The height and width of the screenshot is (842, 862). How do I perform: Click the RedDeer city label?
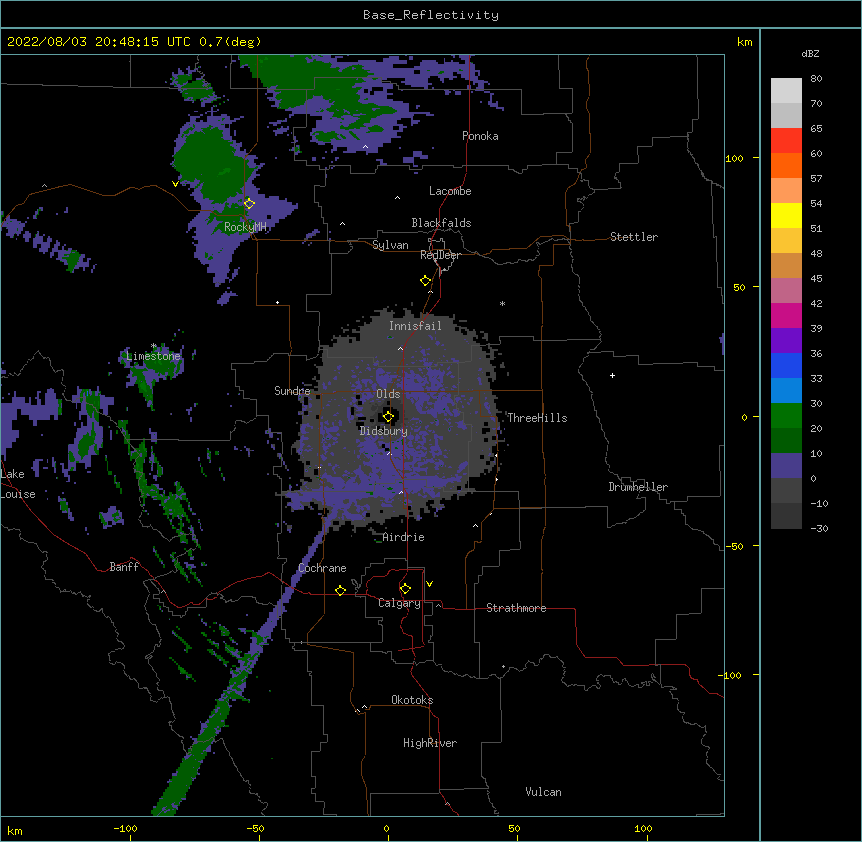click(440, 255)
